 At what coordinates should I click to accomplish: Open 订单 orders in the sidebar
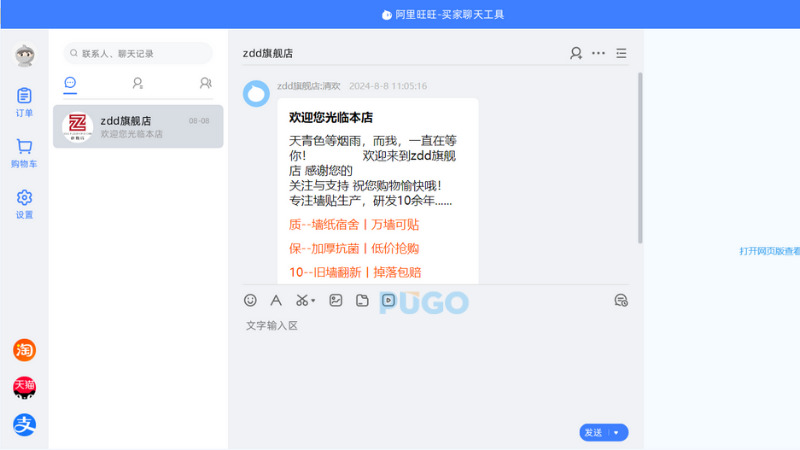(x=24, y=102)
